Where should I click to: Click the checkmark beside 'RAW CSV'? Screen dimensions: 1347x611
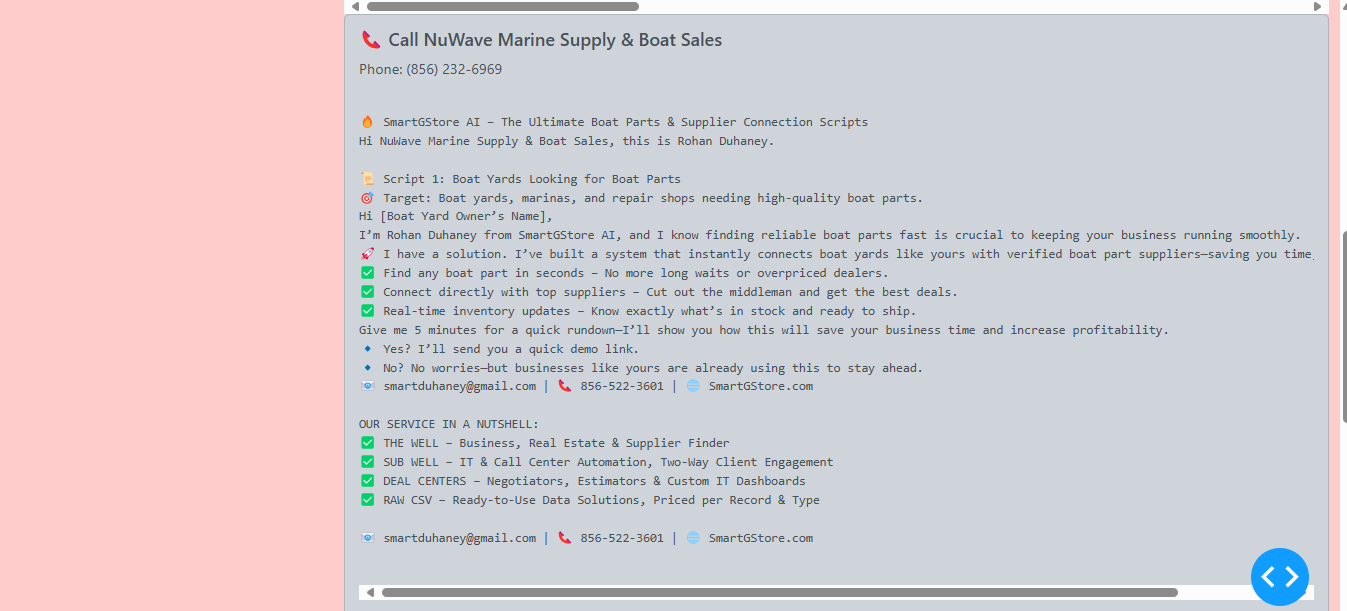(367, 500)
